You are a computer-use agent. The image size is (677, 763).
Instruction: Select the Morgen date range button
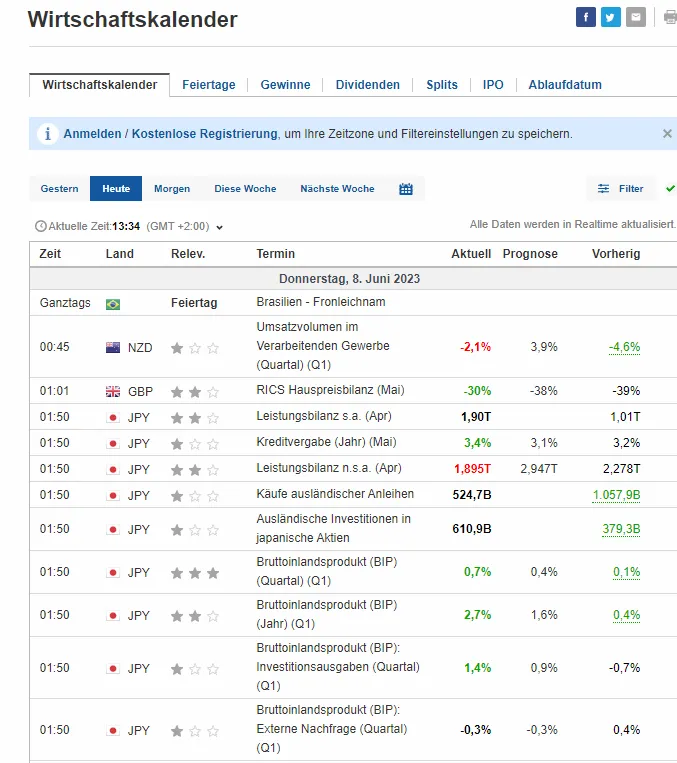(172, 189)
